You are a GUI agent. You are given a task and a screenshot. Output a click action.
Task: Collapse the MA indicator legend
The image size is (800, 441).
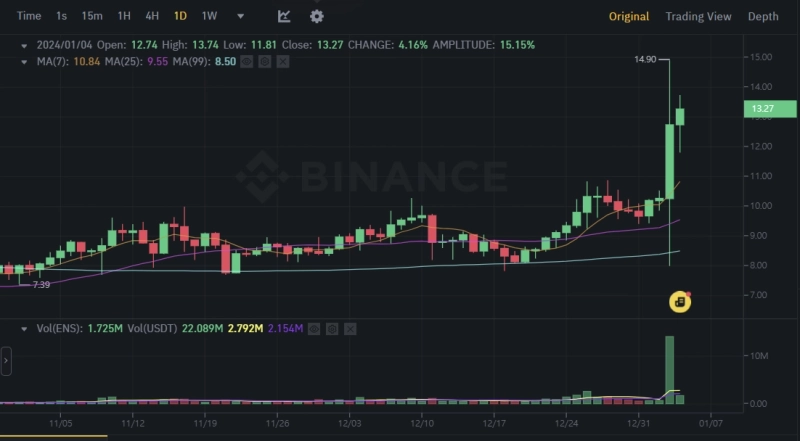[25, 62]
